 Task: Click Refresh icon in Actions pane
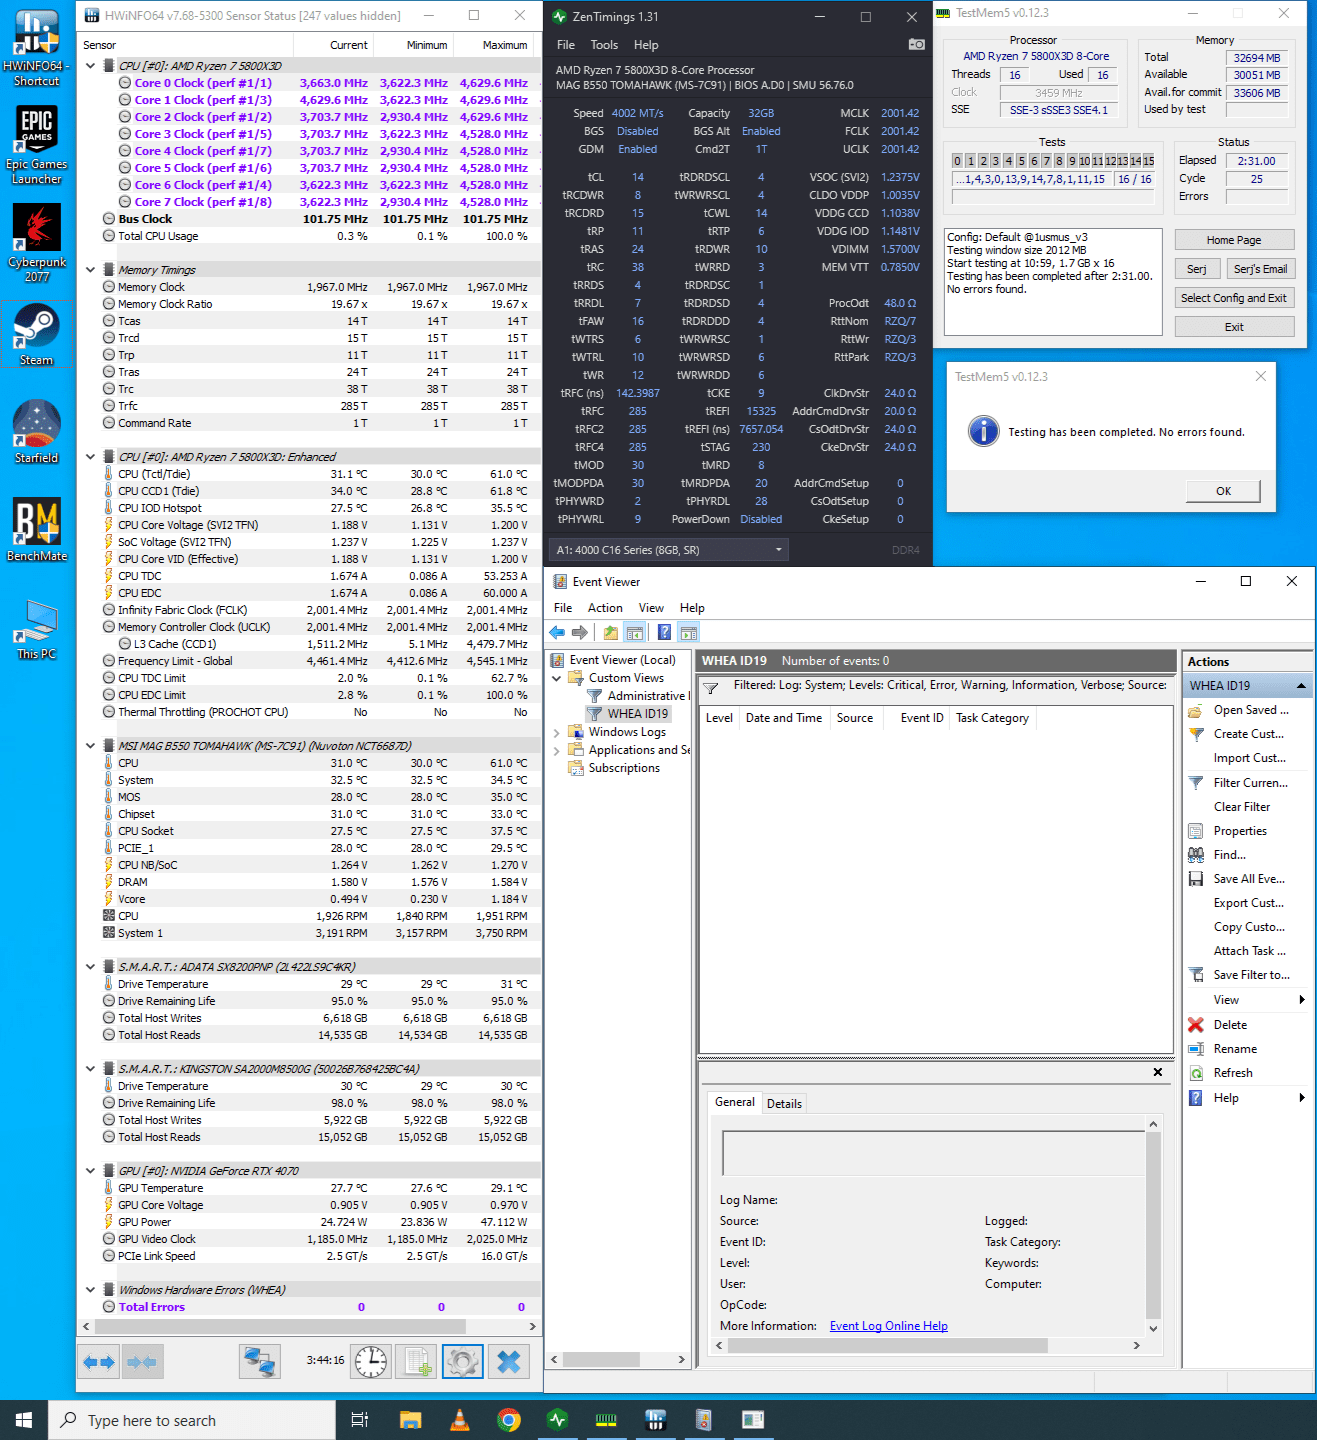(x=1195, y=1073)
